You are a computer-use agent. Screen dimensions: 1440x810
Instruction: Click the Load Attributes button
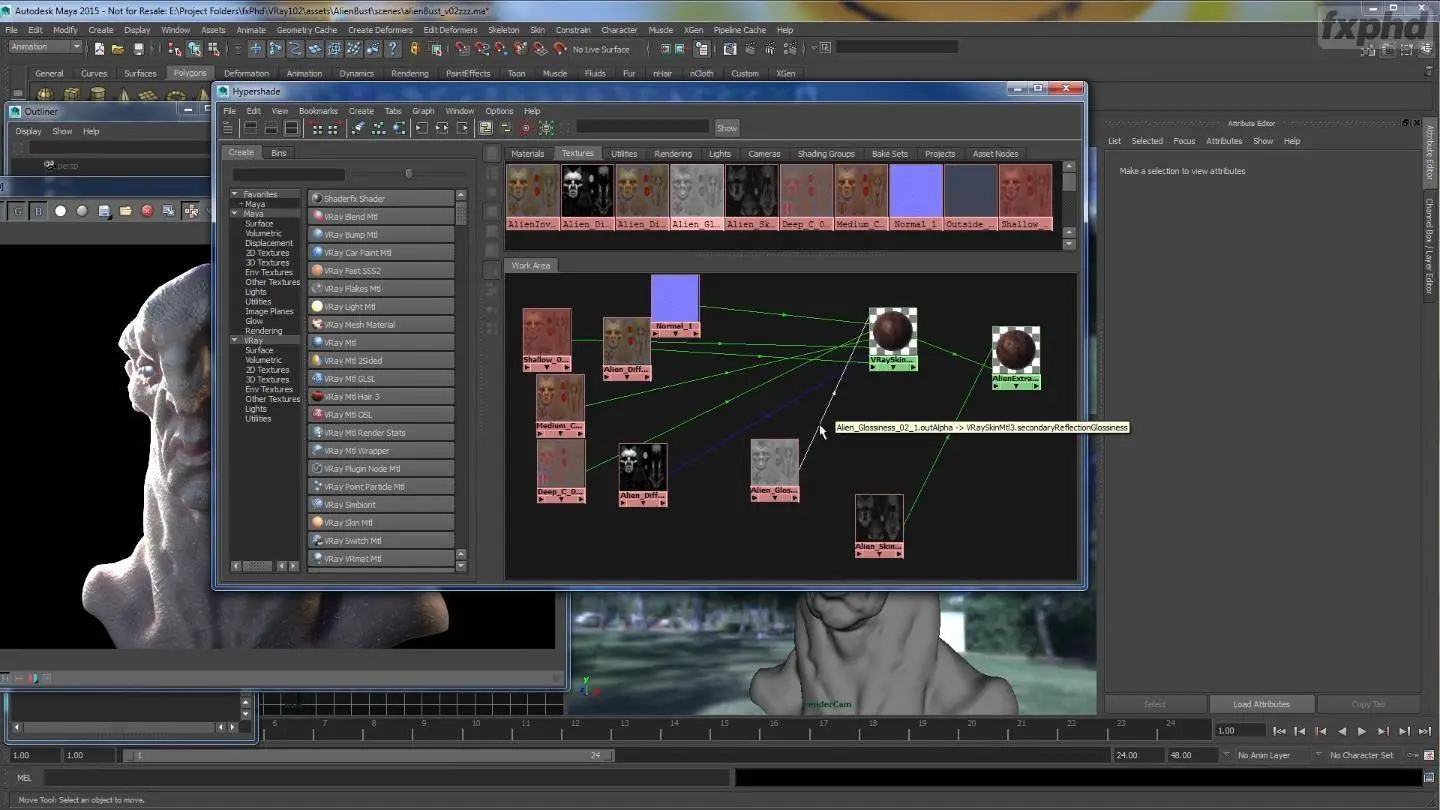click(x=1261, y=704)
